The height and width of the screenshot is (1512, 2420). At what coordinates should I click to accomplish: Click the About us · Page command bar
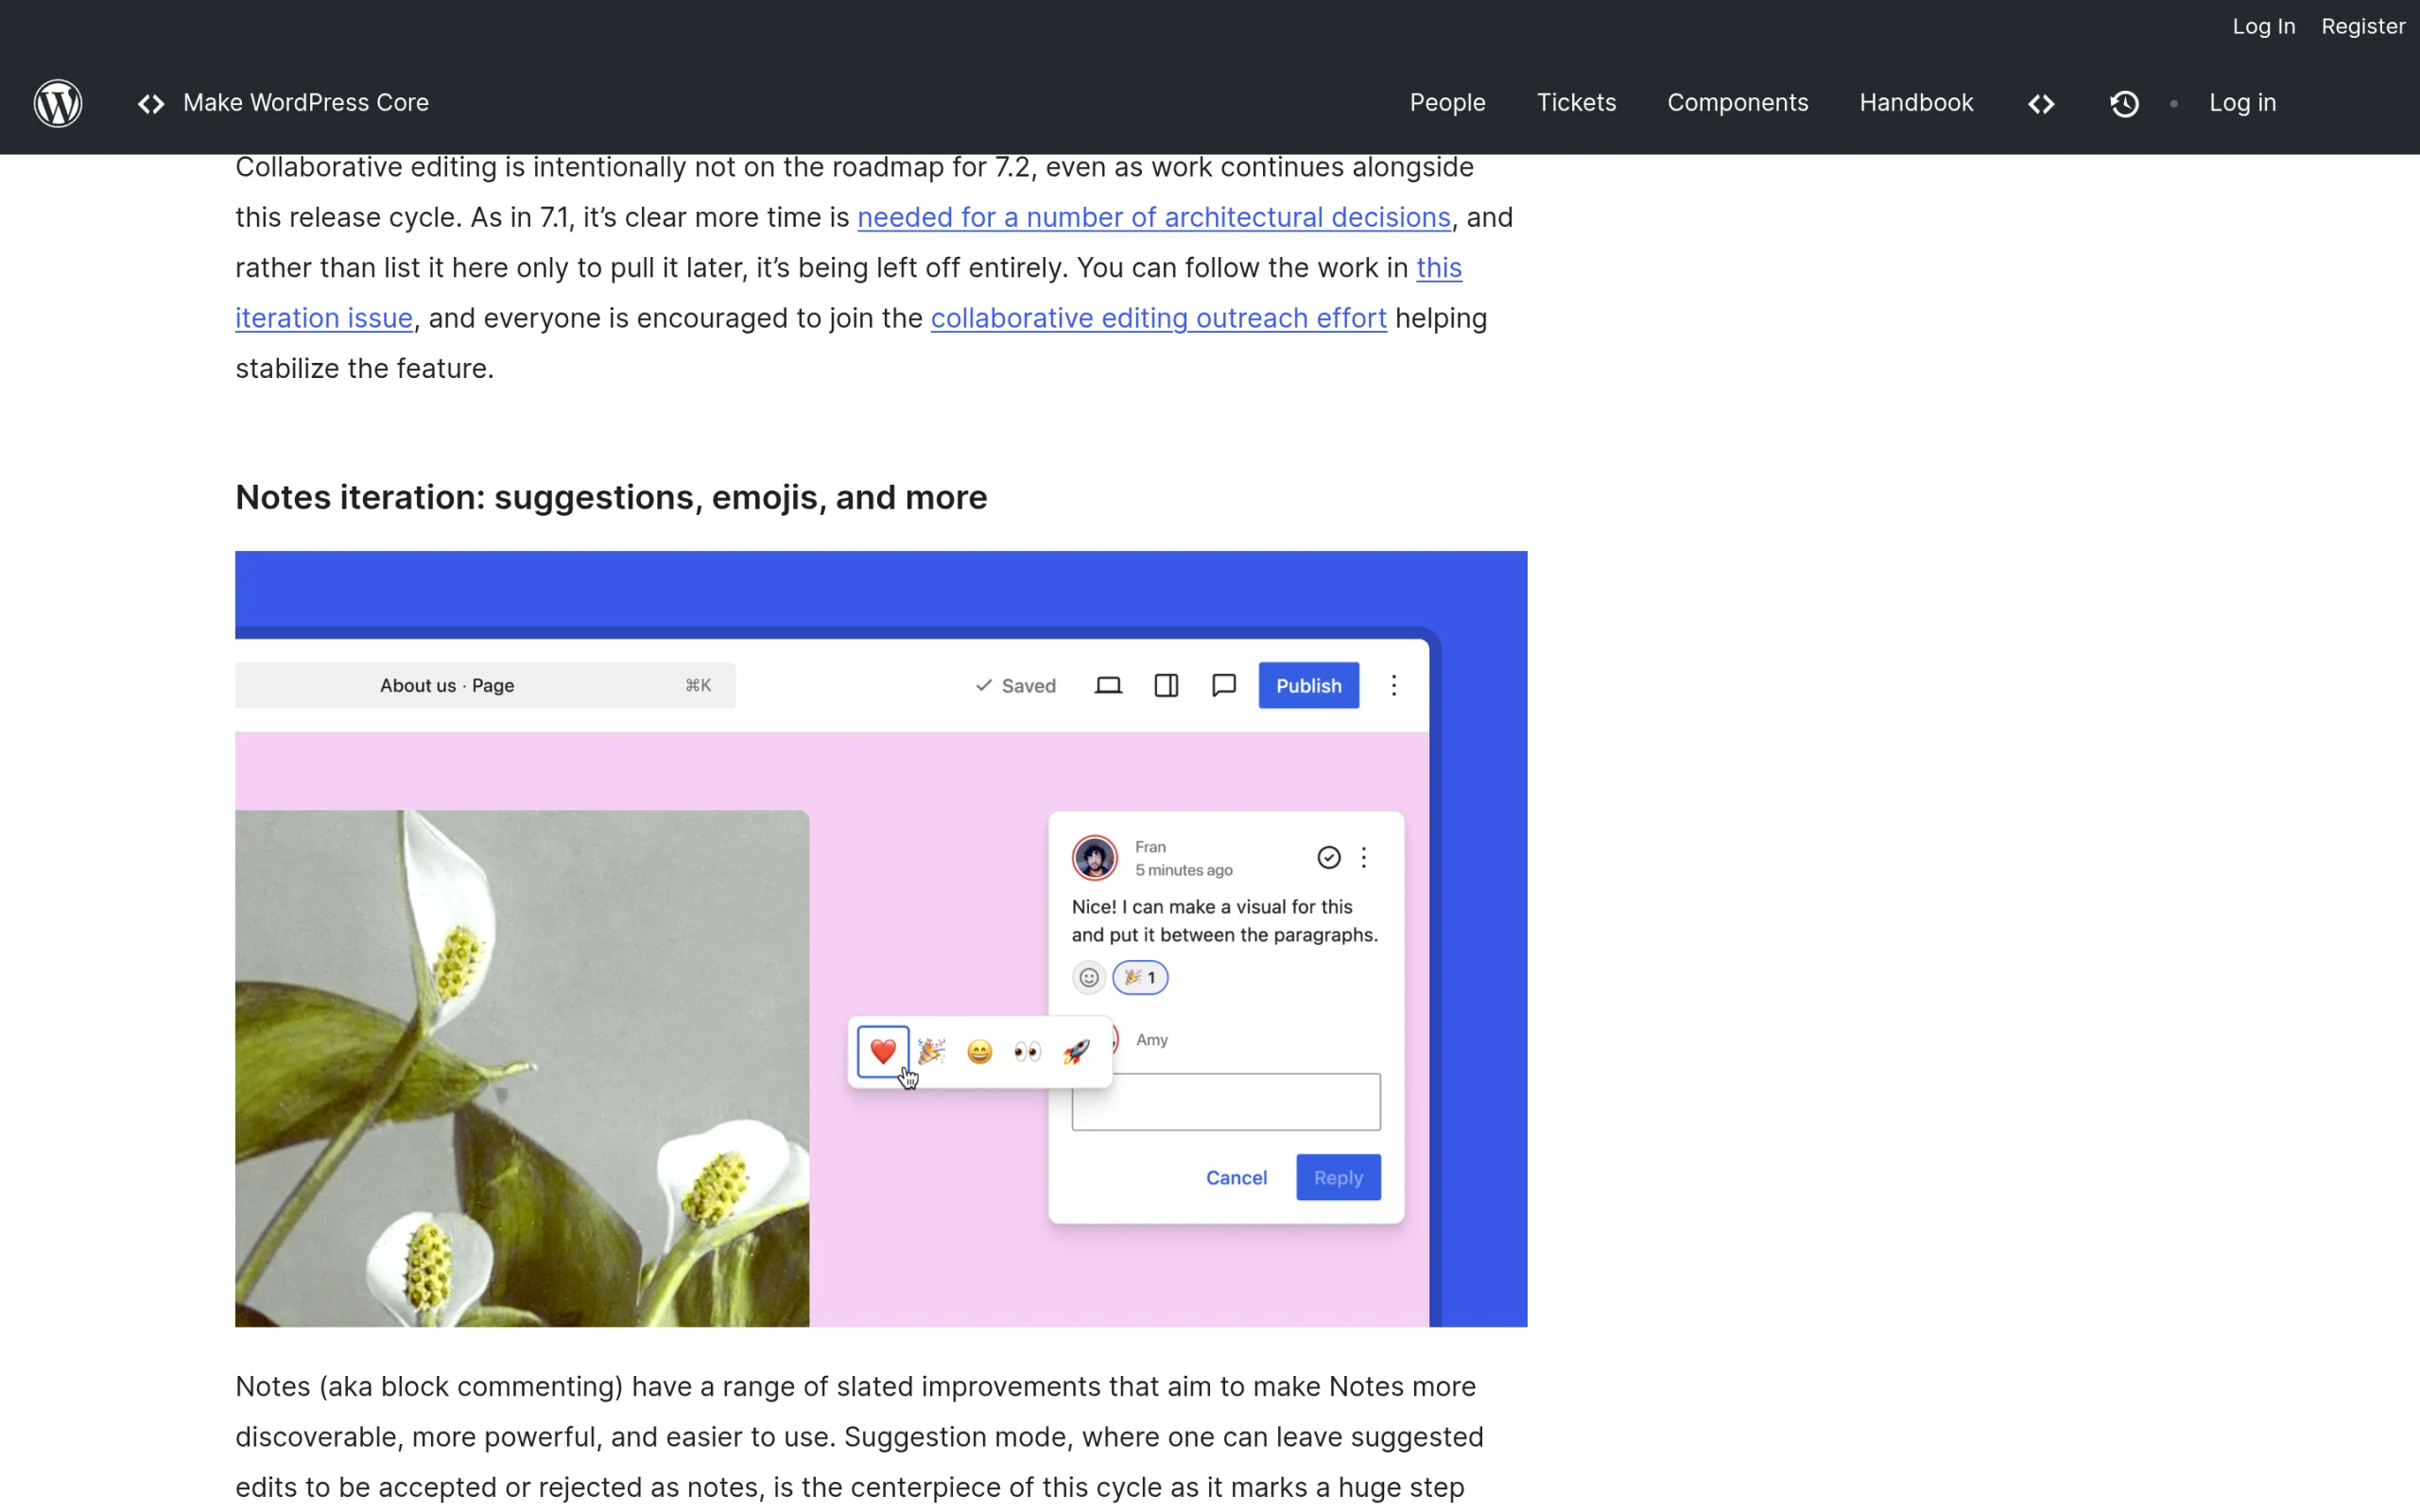coord(486,685)
